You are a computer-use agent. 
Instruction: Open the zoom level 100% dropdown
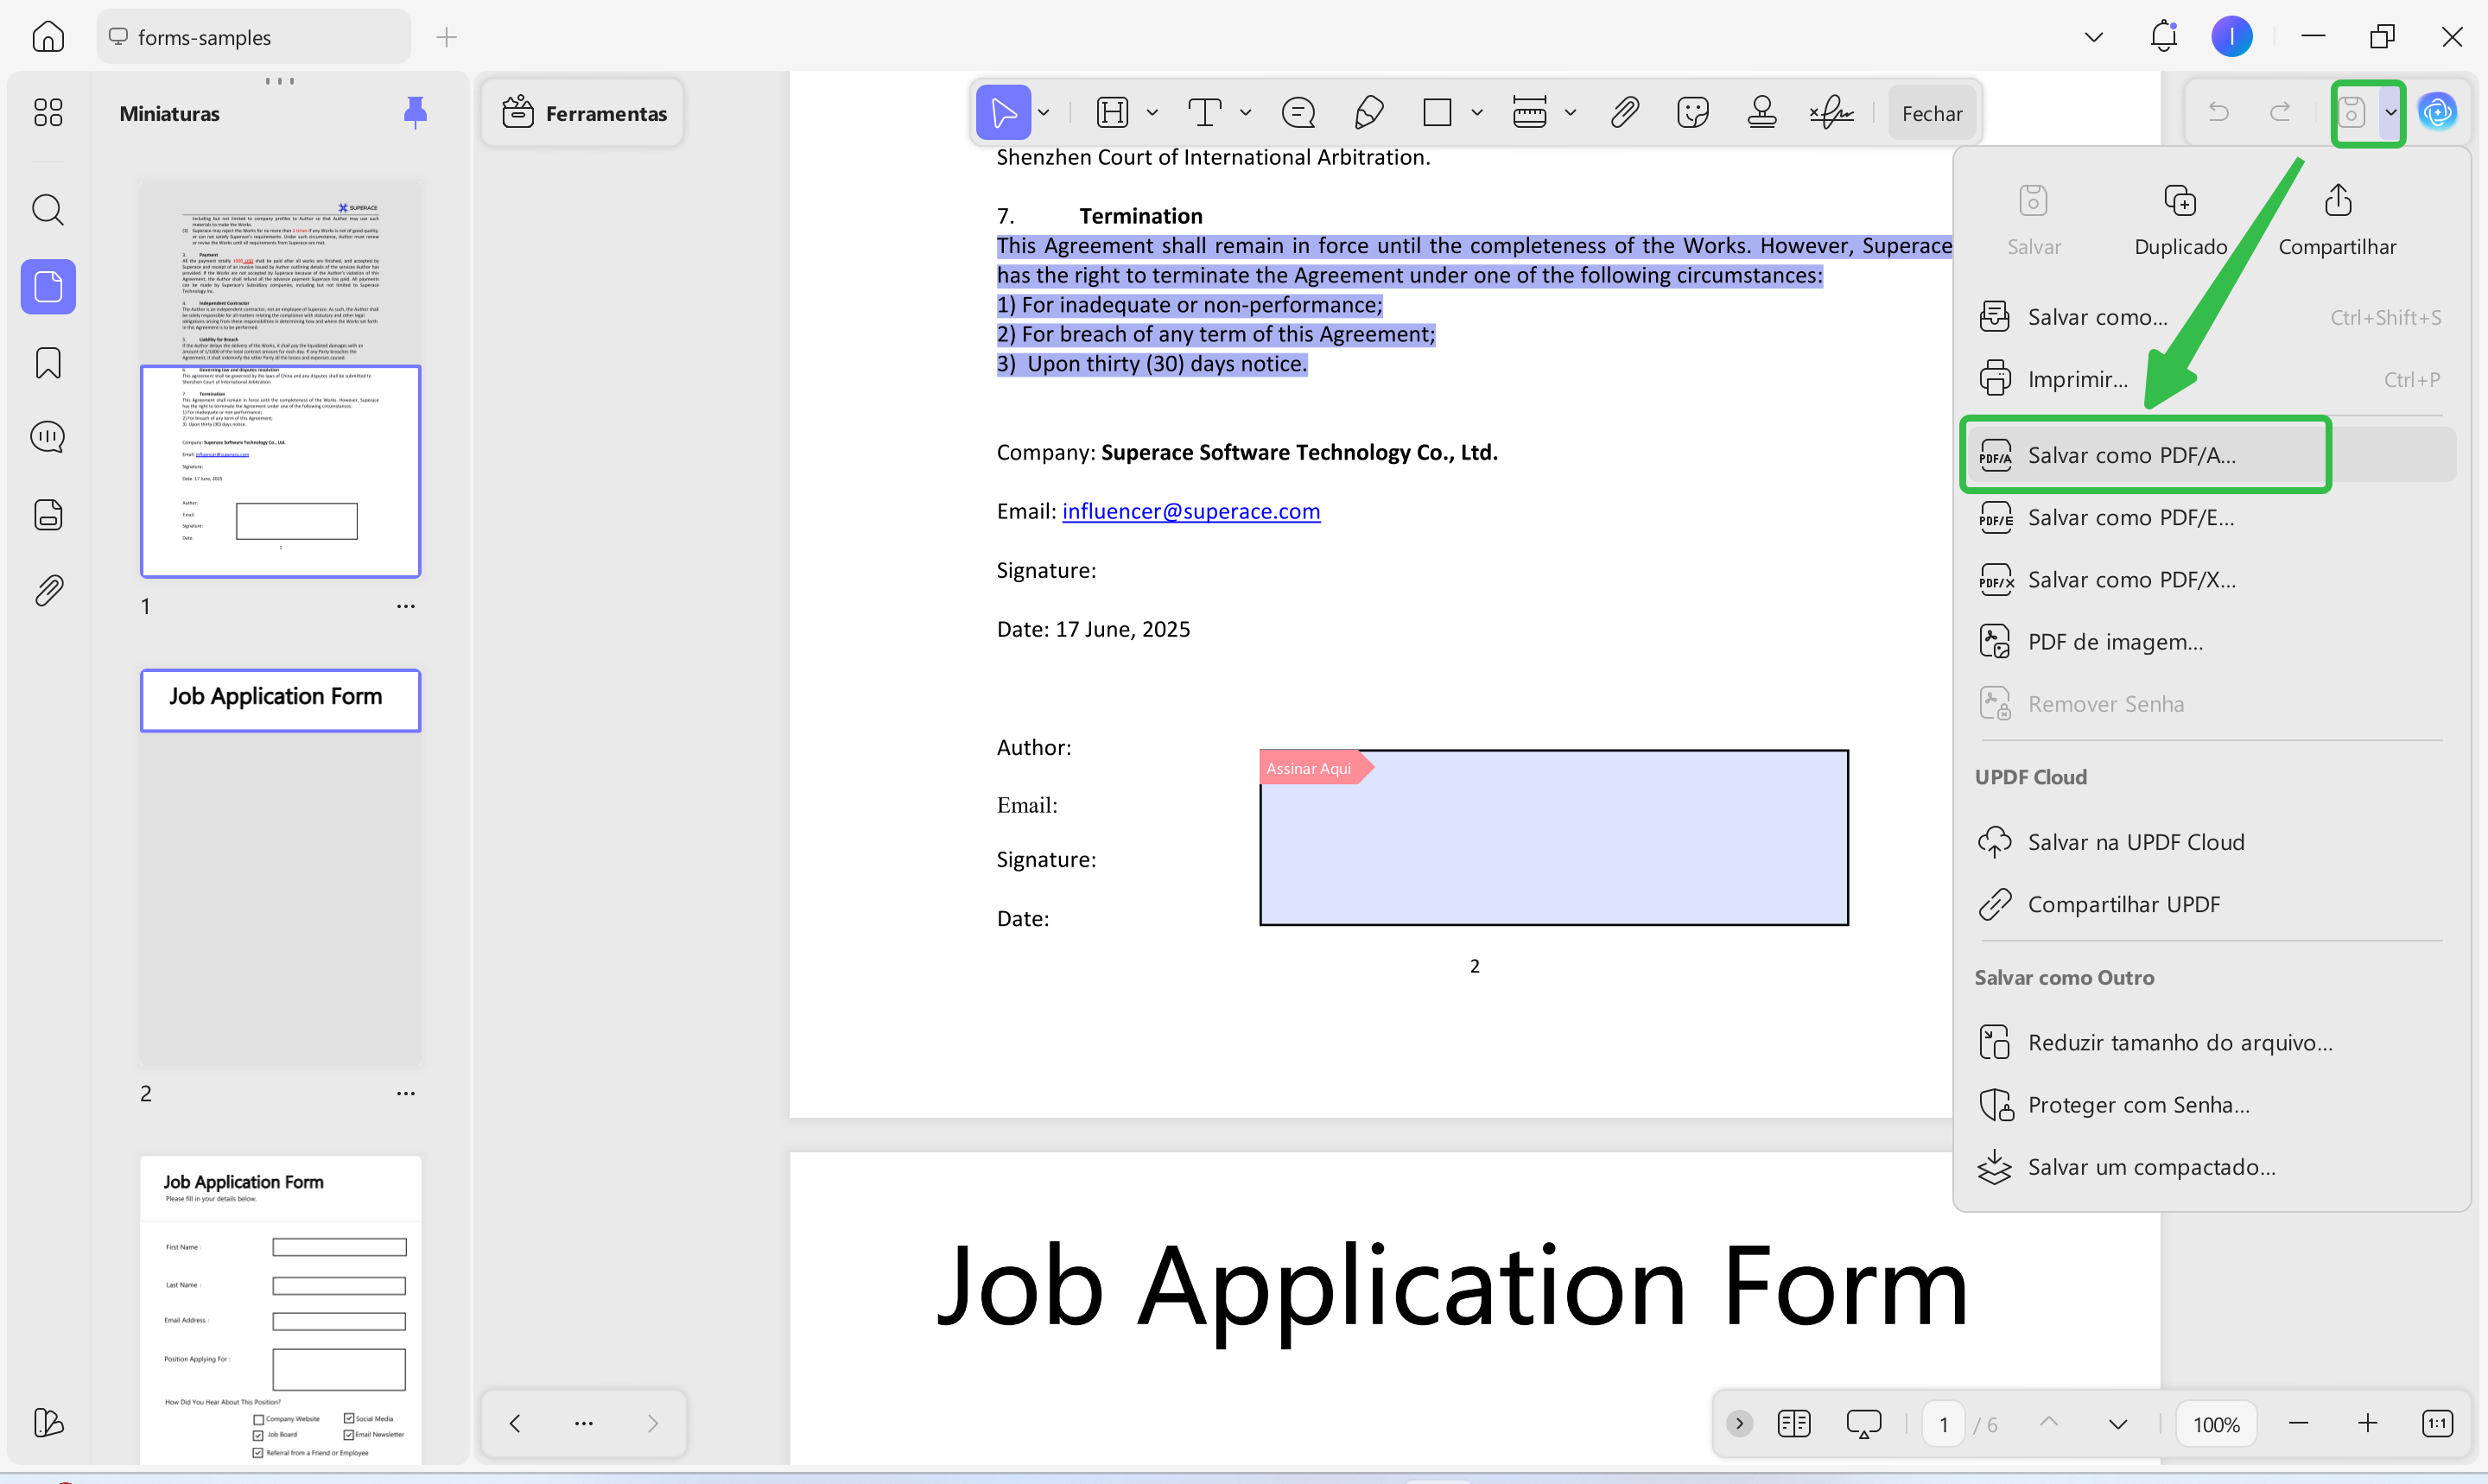tap(2215, 1424)
